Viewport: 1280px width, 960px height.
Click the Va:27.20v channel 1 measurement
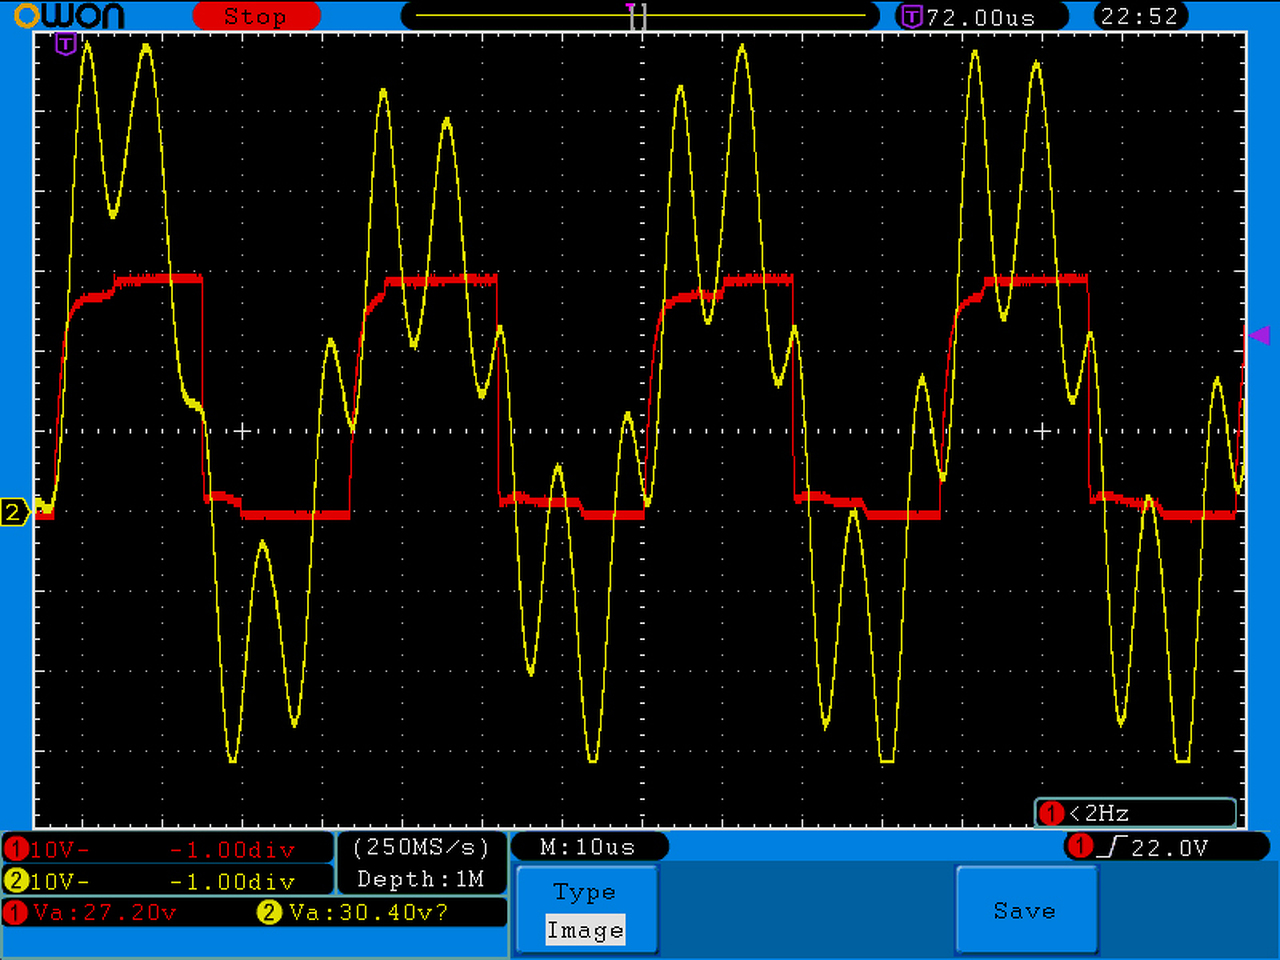[105, 912]
